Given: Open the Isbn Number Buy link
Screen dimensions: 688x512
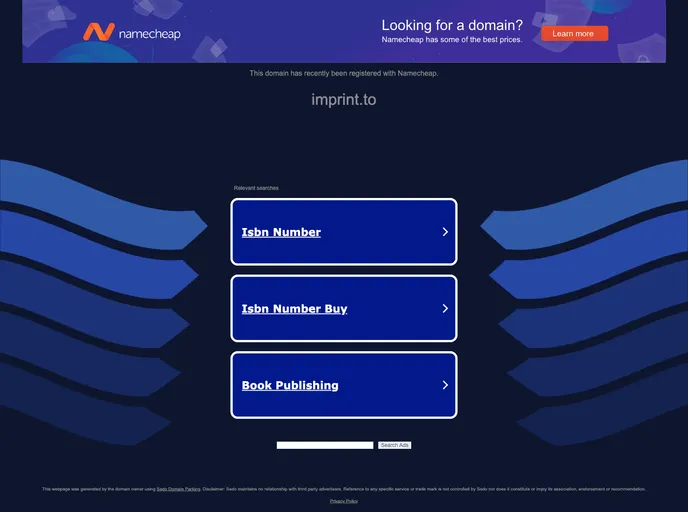Looking at the screenshot, I should [294, 309].
